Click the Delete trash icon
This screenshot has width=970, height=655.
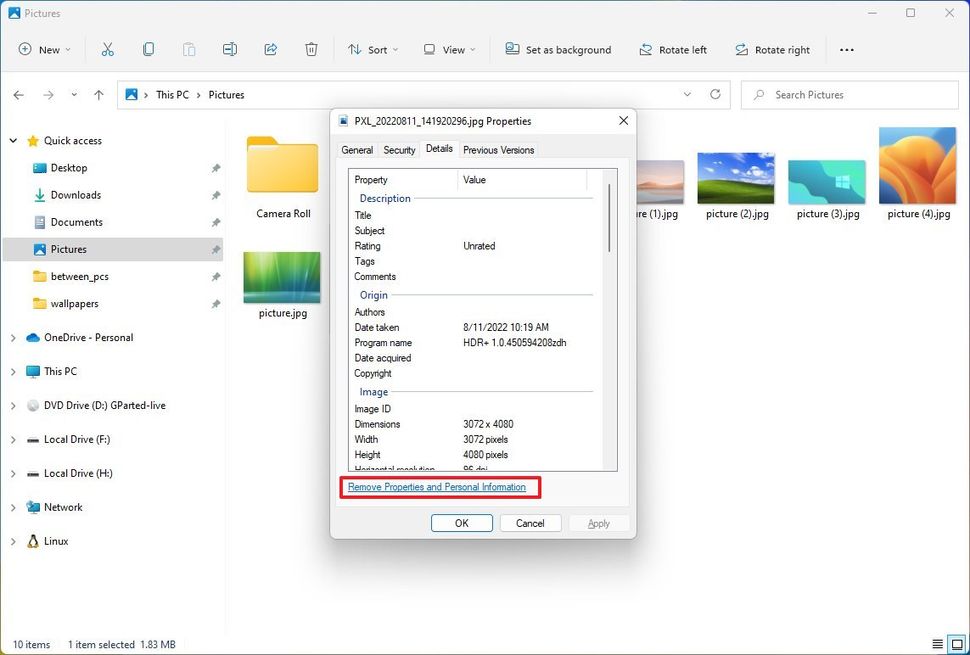tap(311, 49)
